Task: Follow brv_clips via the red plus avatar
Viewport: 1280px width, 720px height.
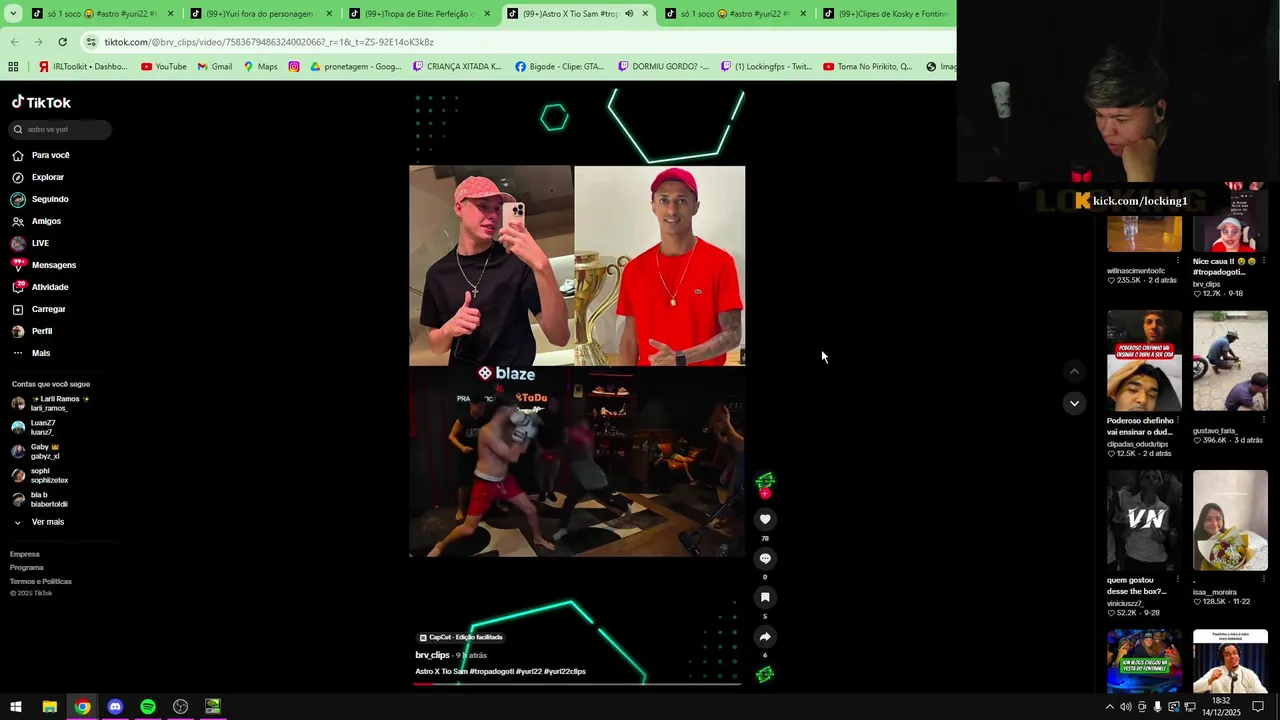Action: (765, 493)
